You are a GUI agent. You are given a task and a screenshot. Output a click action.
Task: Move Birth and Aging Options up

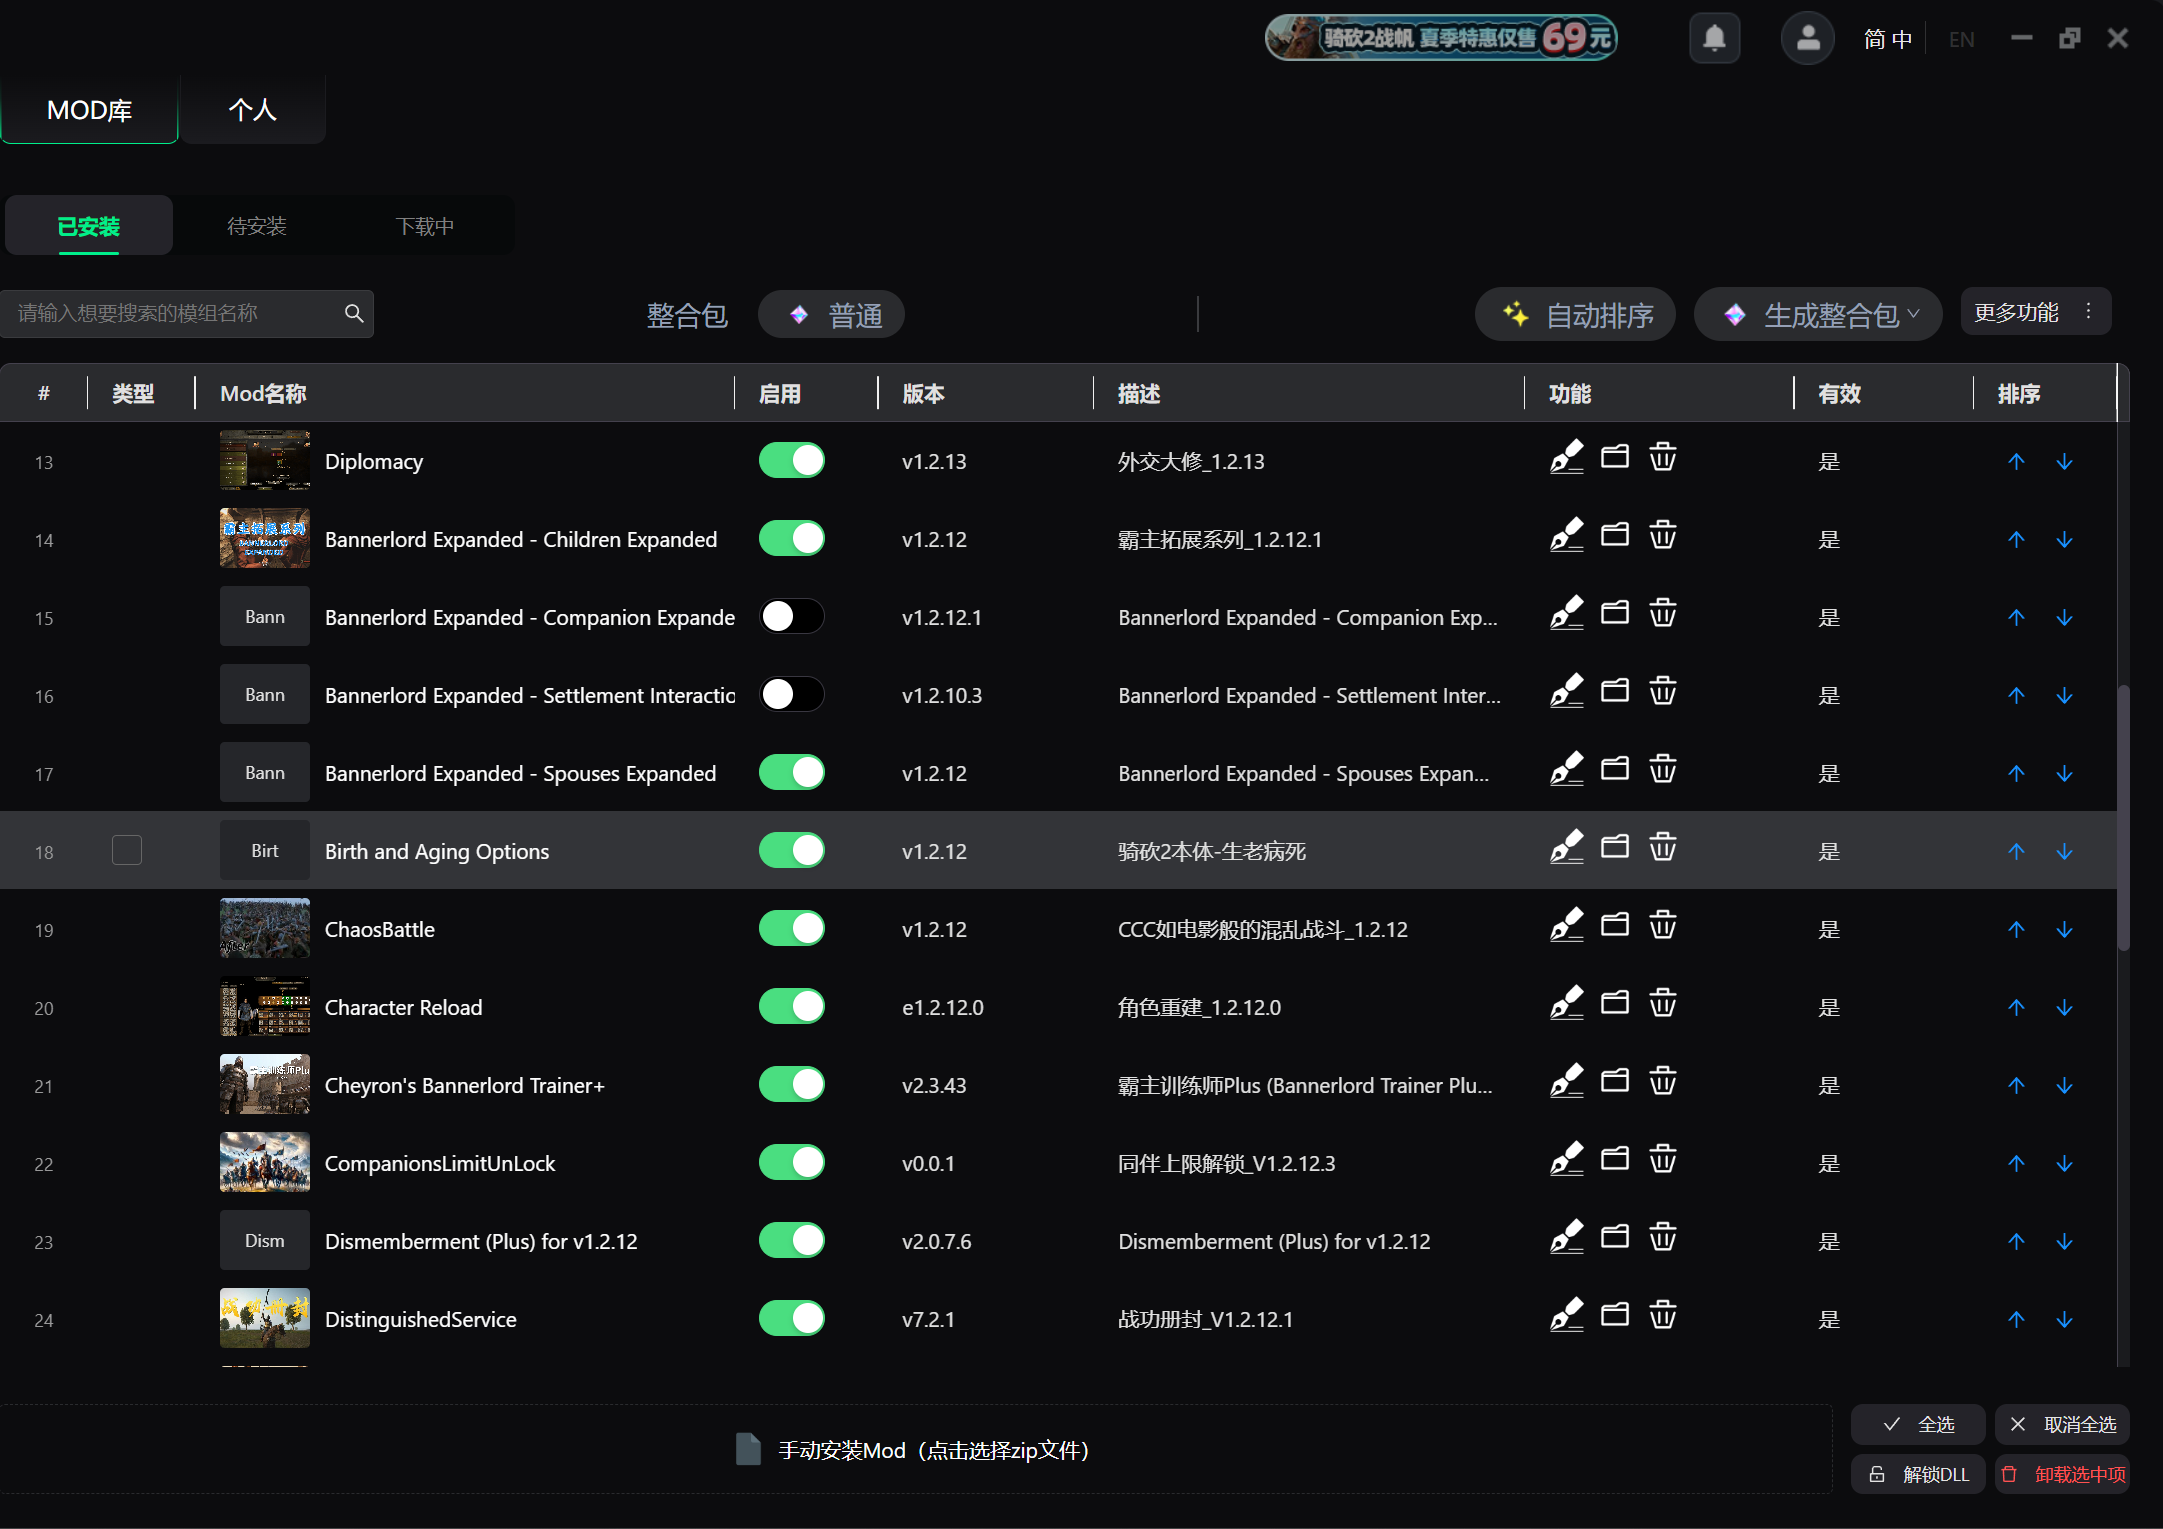2016,851
